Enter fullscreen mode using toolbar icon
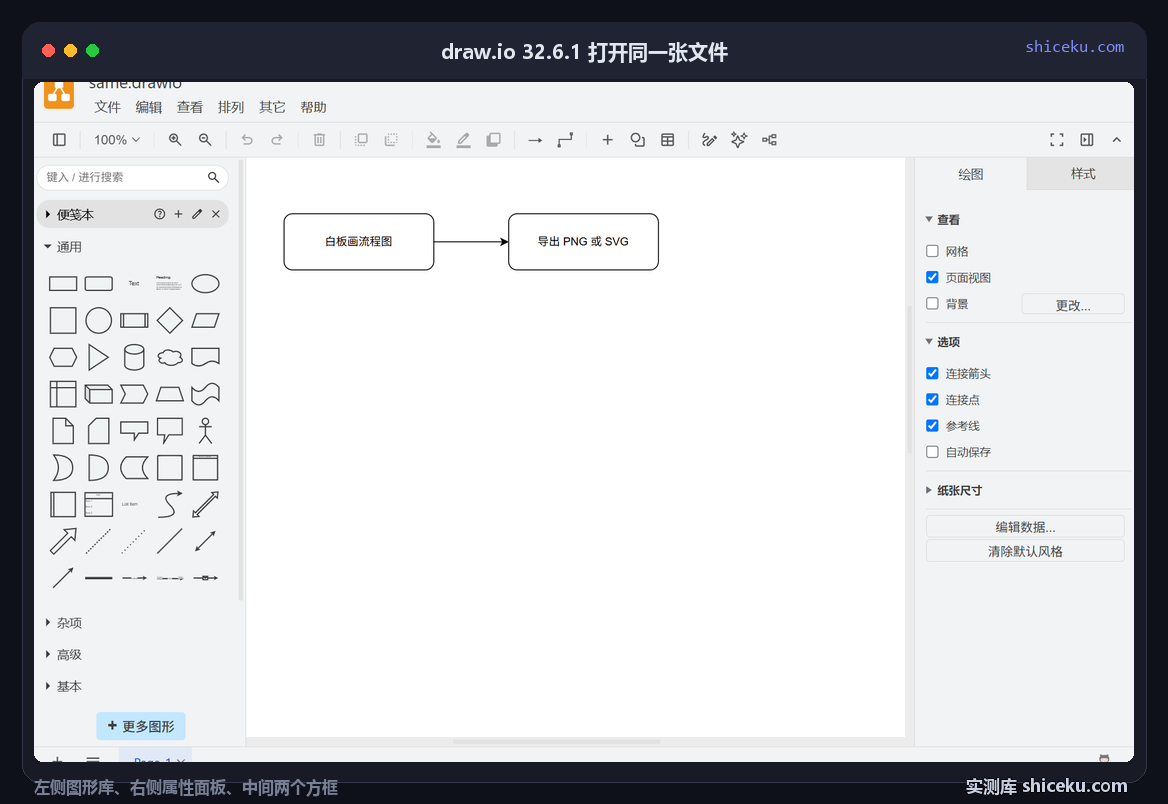 tap(1056, 140)
